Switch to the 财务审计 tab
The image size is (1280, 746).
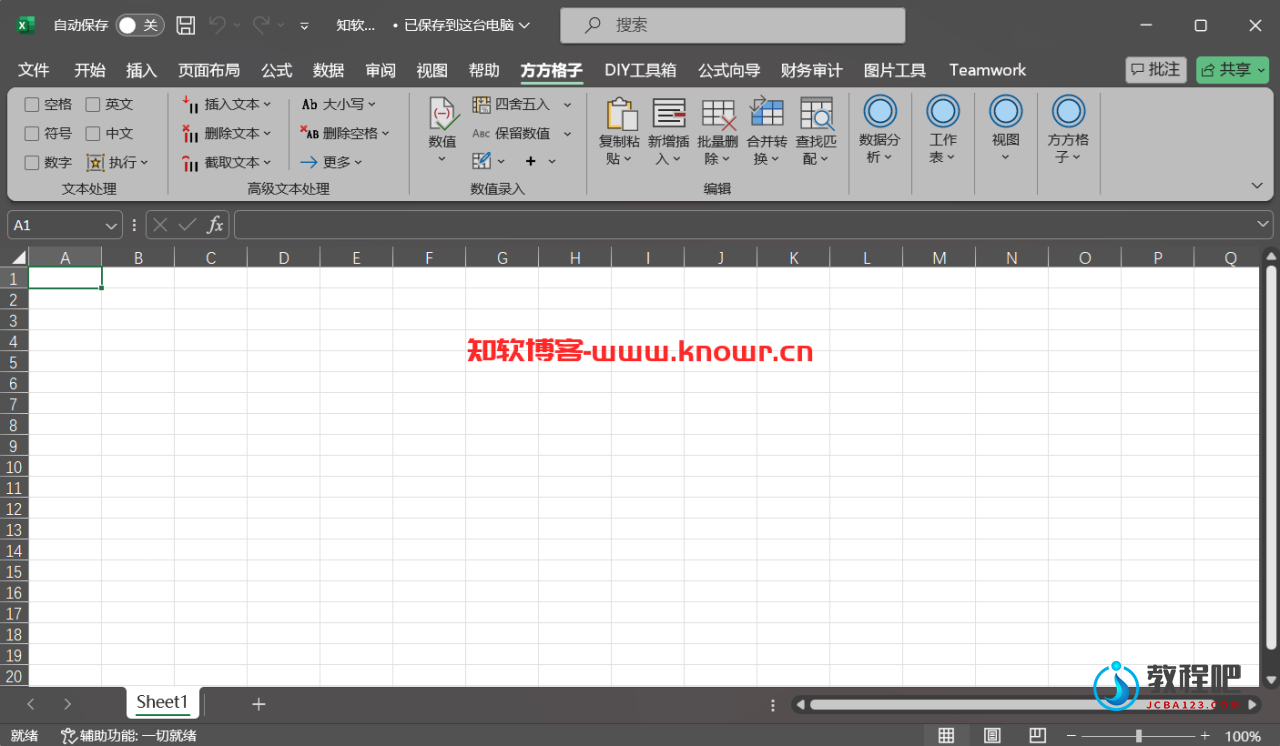(812, 70)
